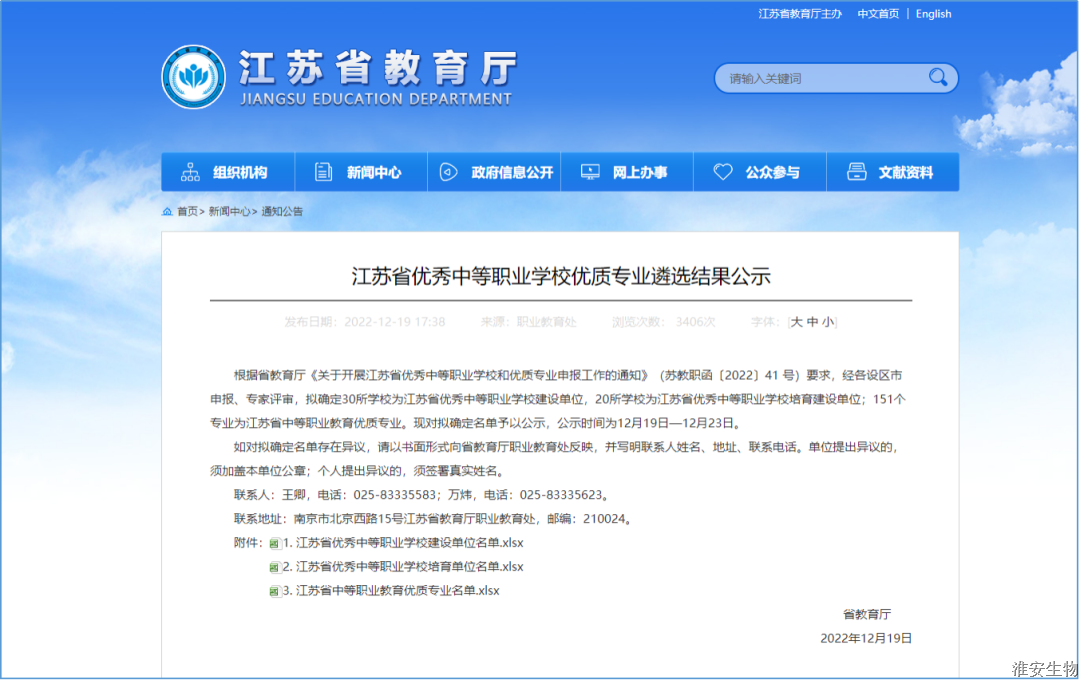Click the Jiangsu Education Department logo

coord(194,76)
